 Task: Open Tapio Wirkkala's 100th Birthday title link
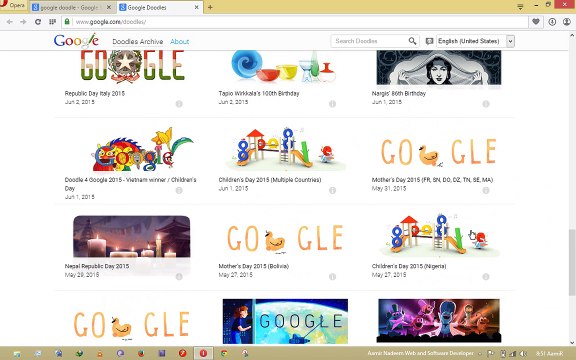pyautogui.click(x=259, y=93)
